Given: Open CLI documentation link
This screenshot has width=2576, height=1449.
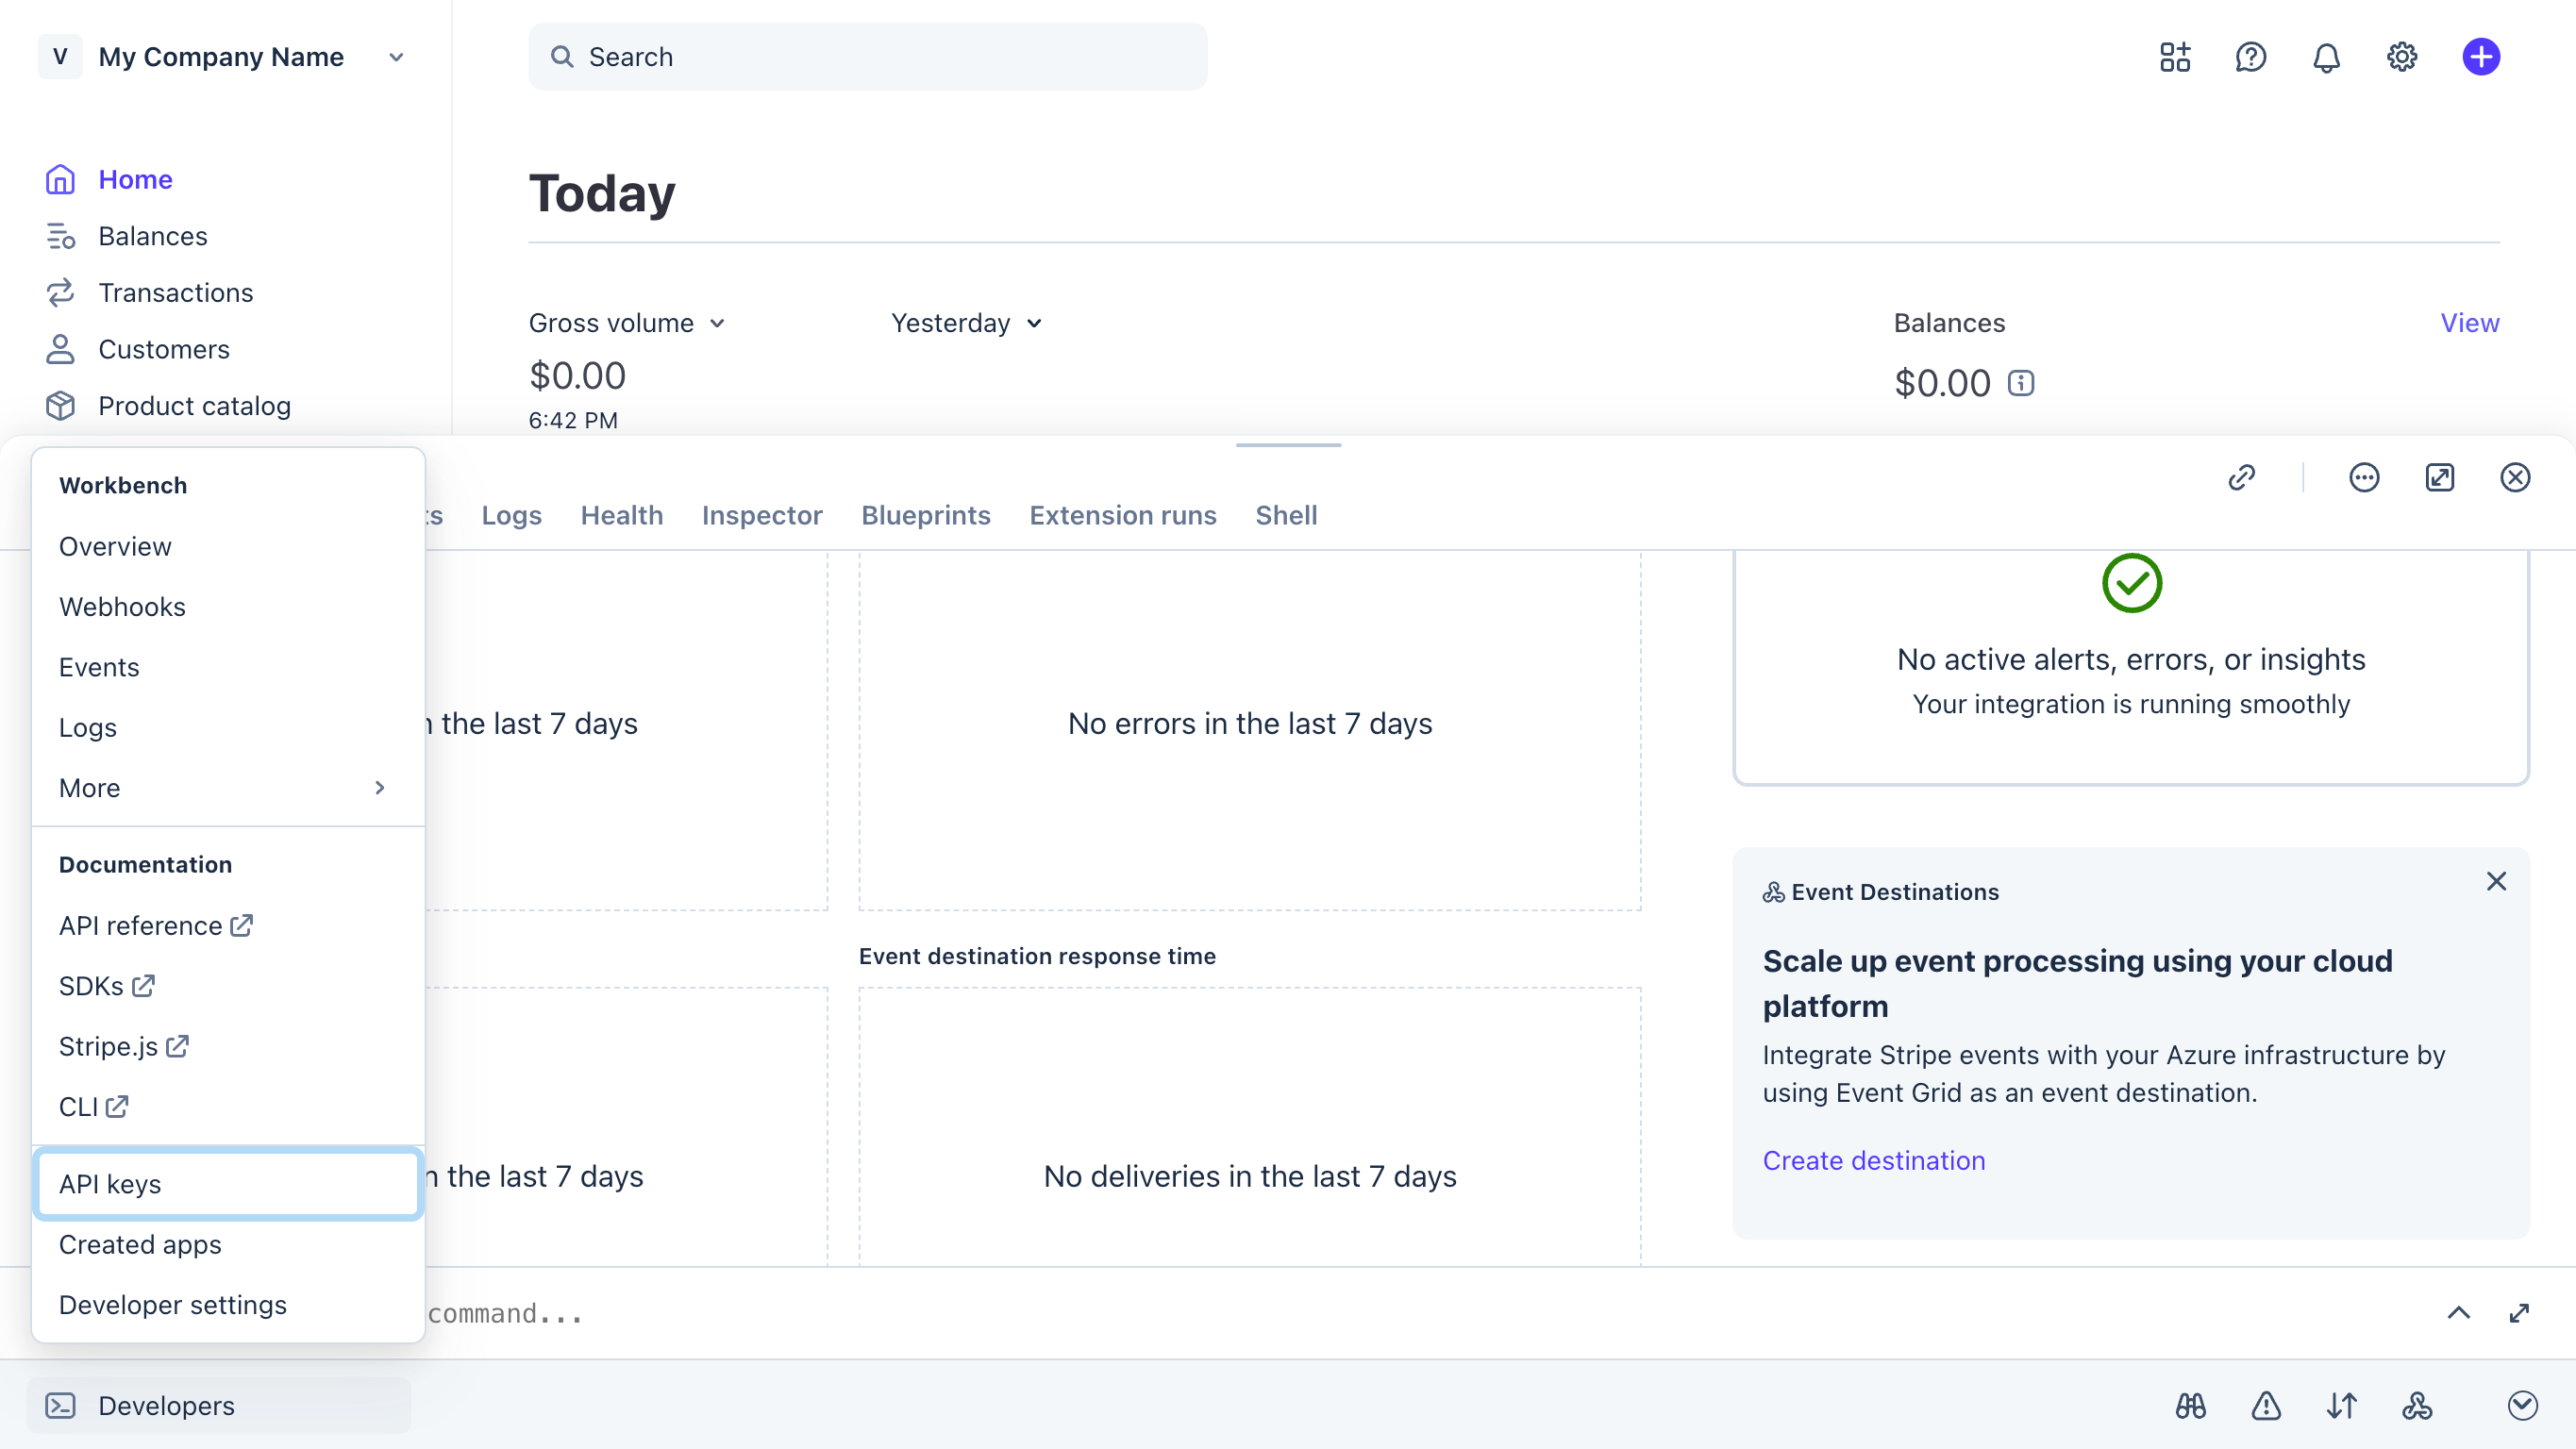Looking at the screenshot, I should coord(94,1107).
